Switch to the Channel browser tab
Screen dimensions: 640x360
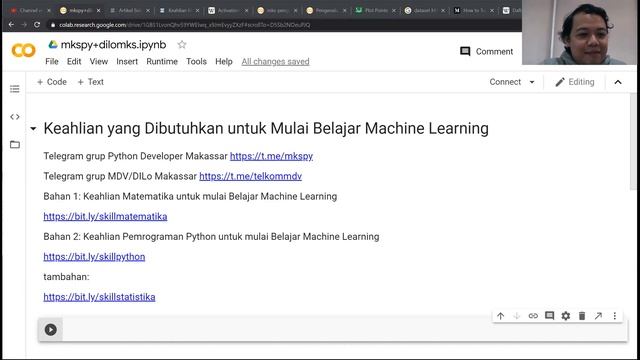(29, 11)
